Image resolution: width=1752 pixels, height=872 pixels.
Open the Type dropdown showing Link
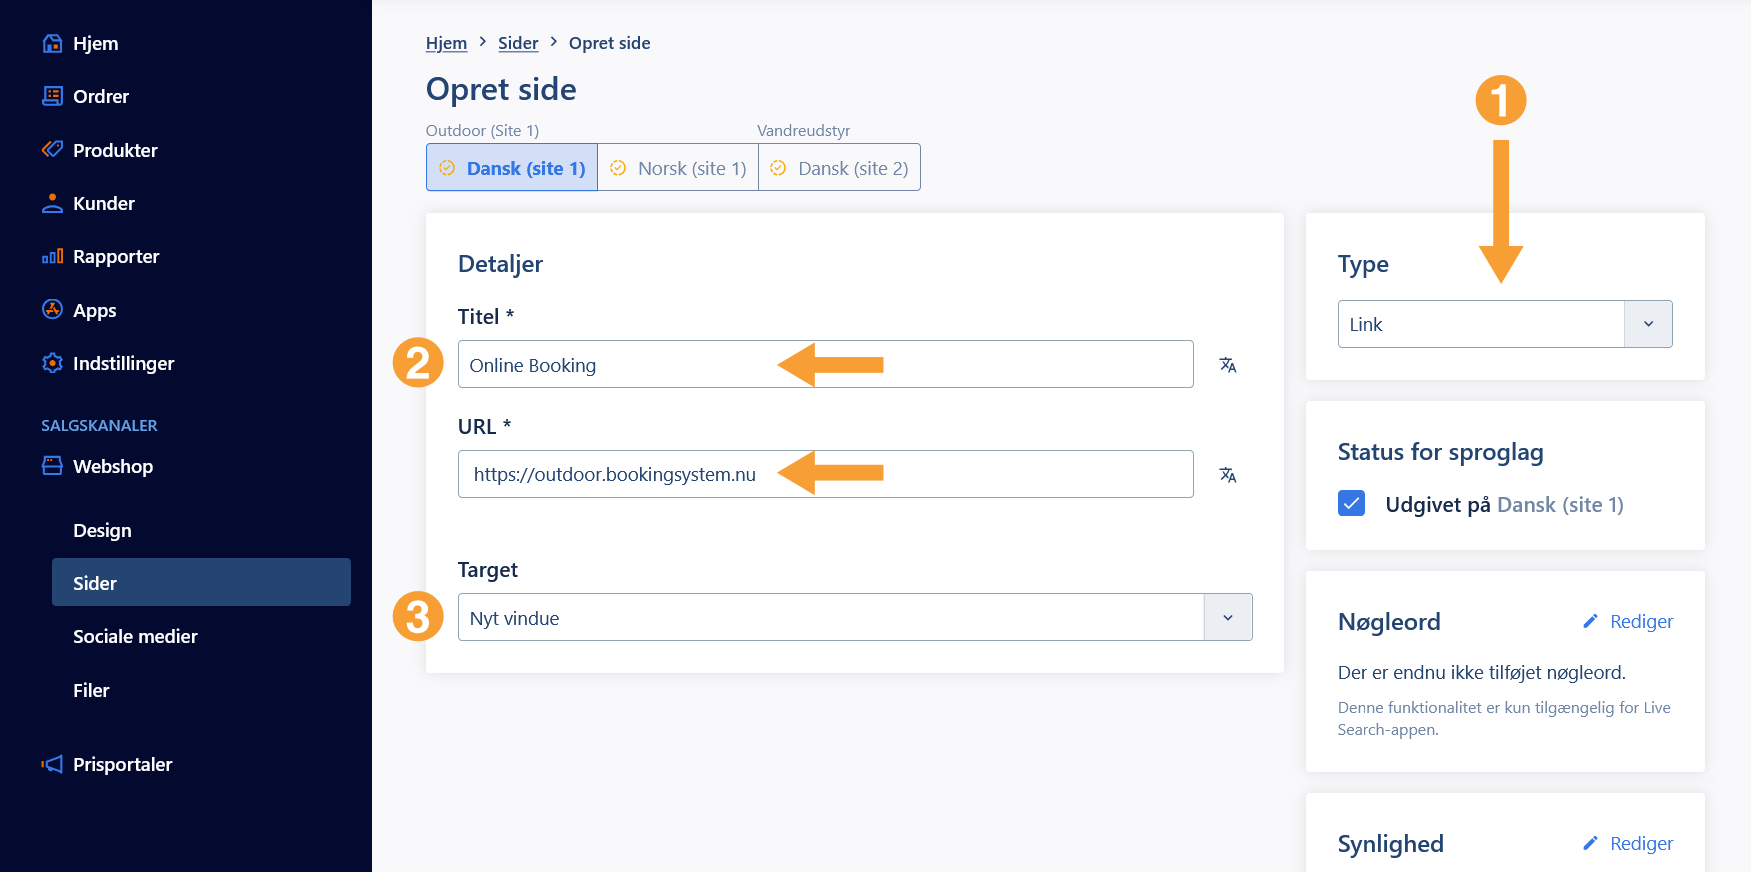click(x=1504, y=324)
